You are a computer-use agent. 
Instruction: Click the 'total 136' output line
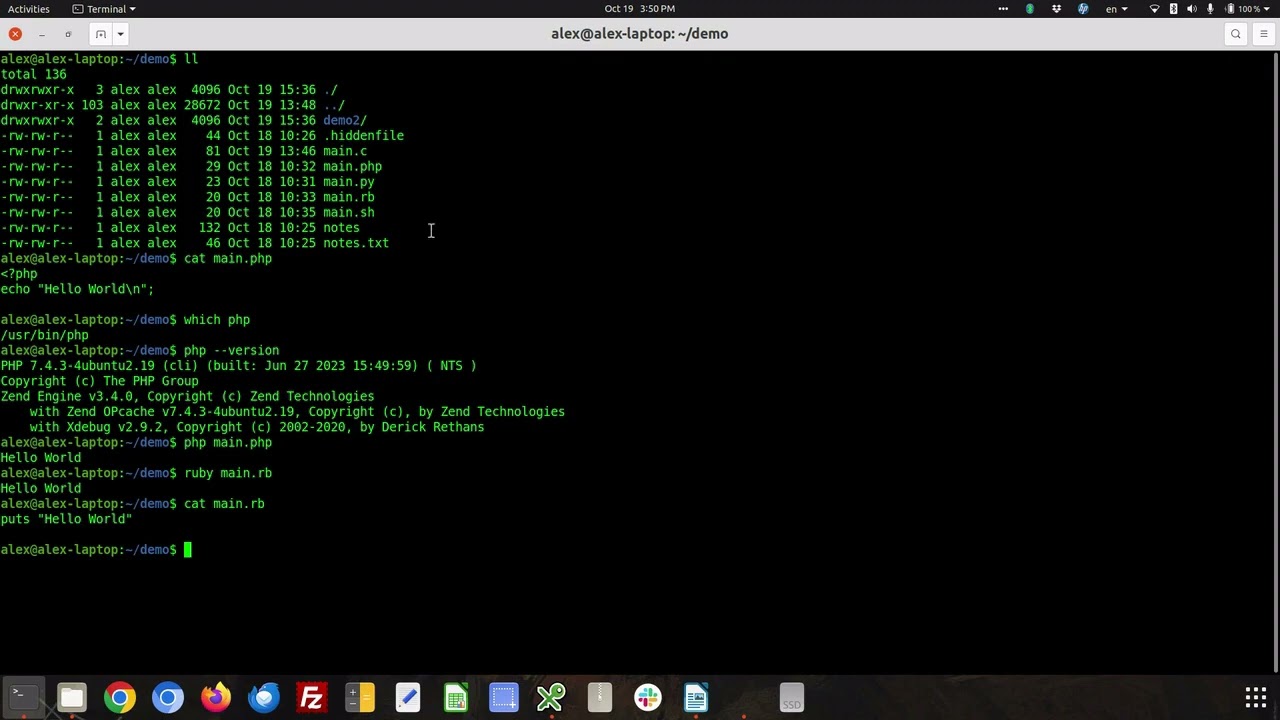[x=33, y=74]
